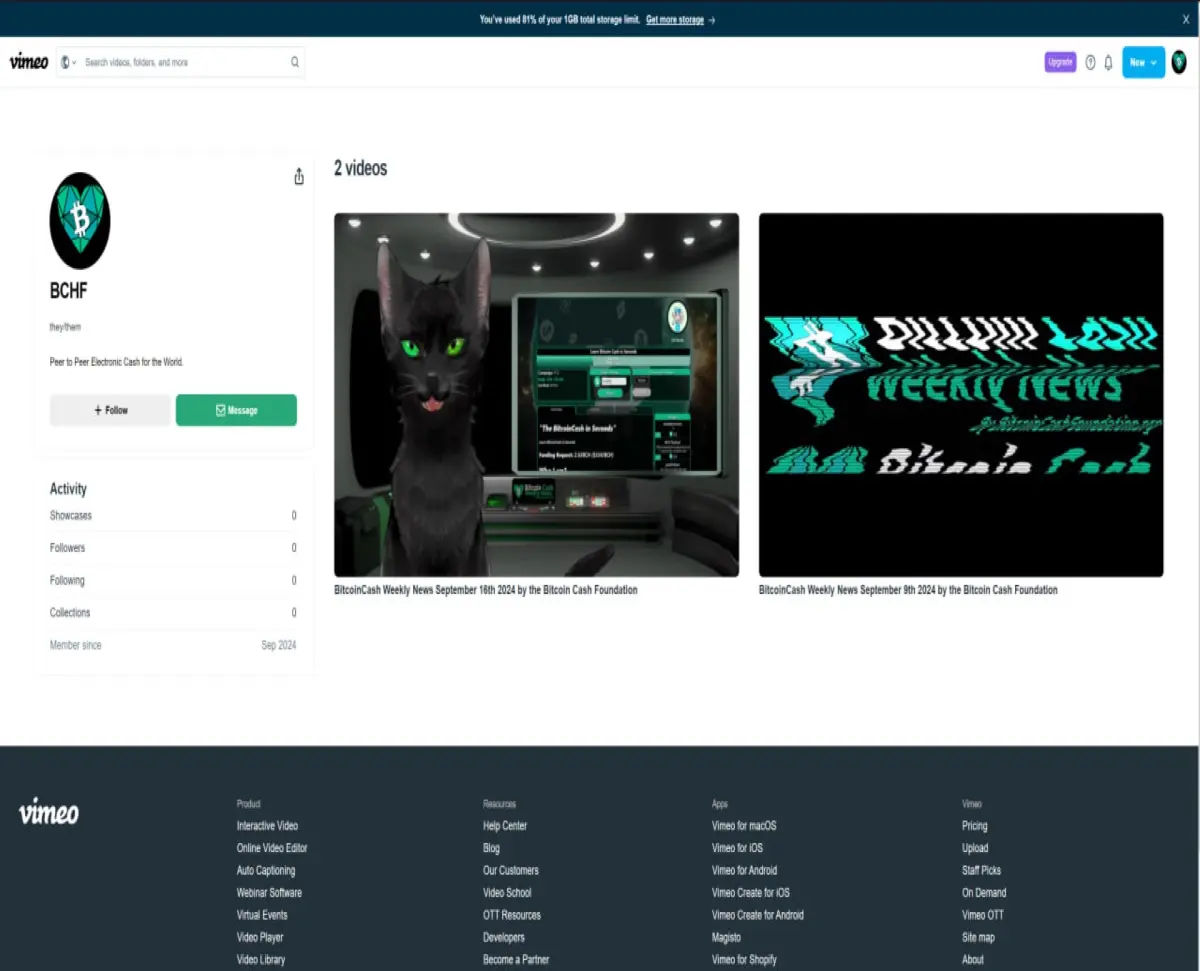Open OTT Resources footer link

coord(512,915)
